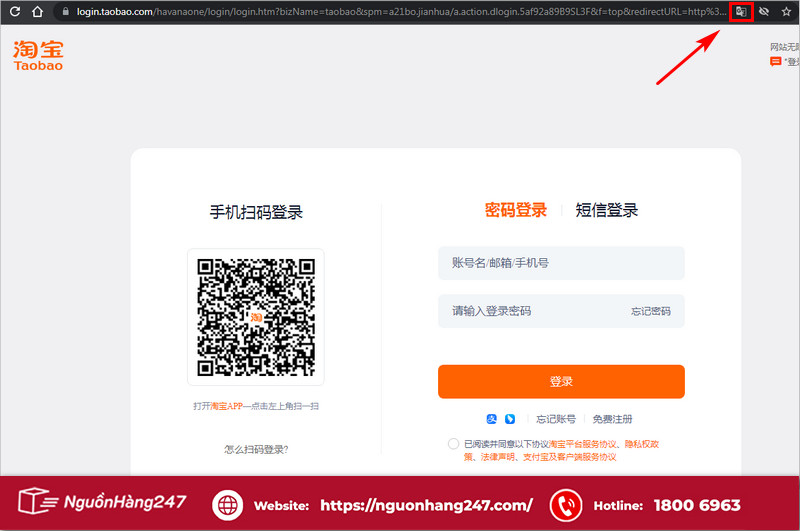Click the 请输入登录密码 password field

tap(561, 311)
